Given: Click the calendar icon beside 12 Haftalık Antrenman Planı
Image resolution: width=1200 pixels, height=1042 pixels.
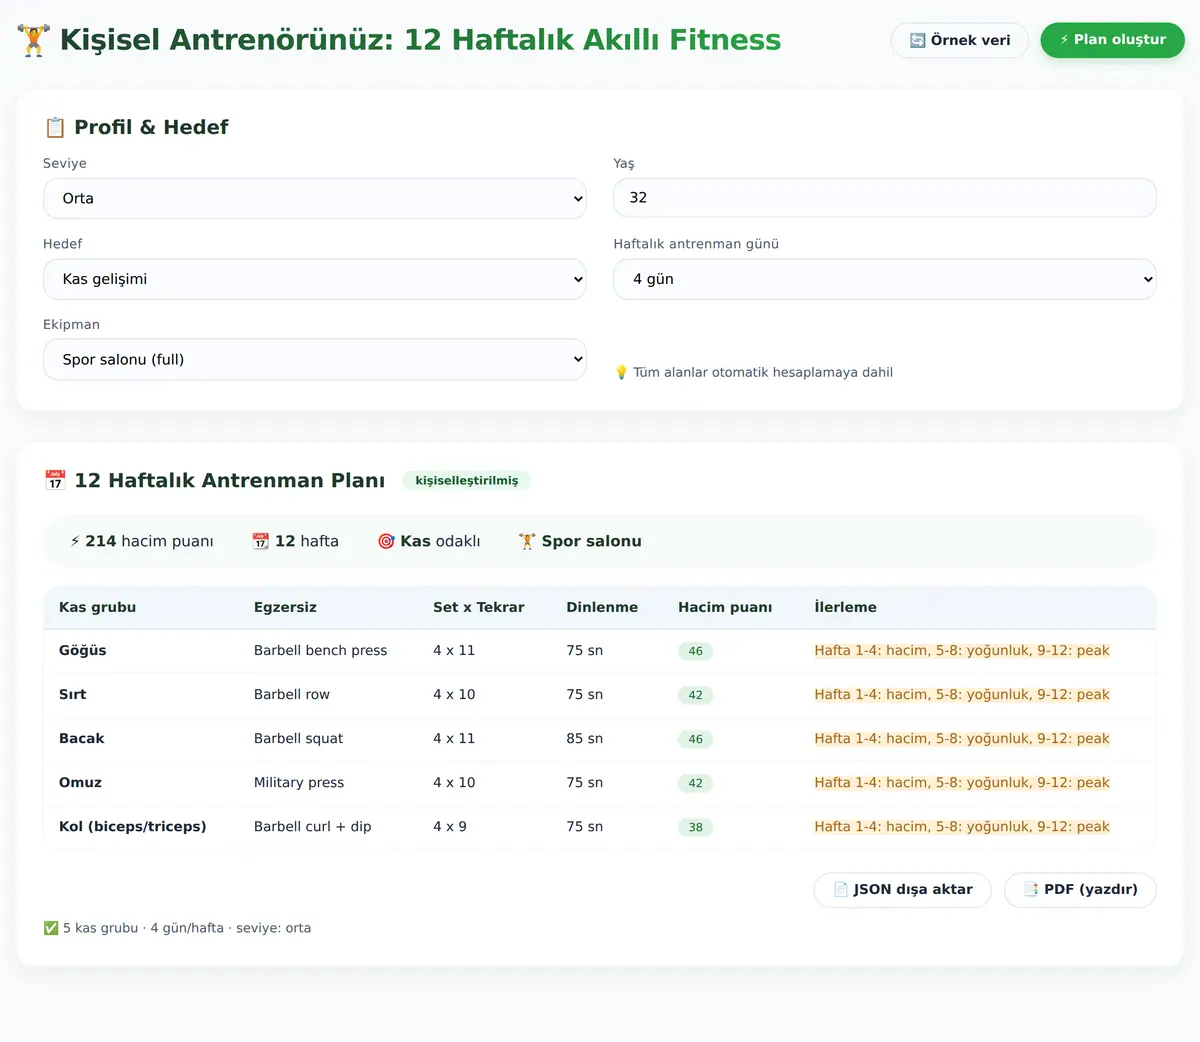Looking at the screenshot, I should coord(55,480).
